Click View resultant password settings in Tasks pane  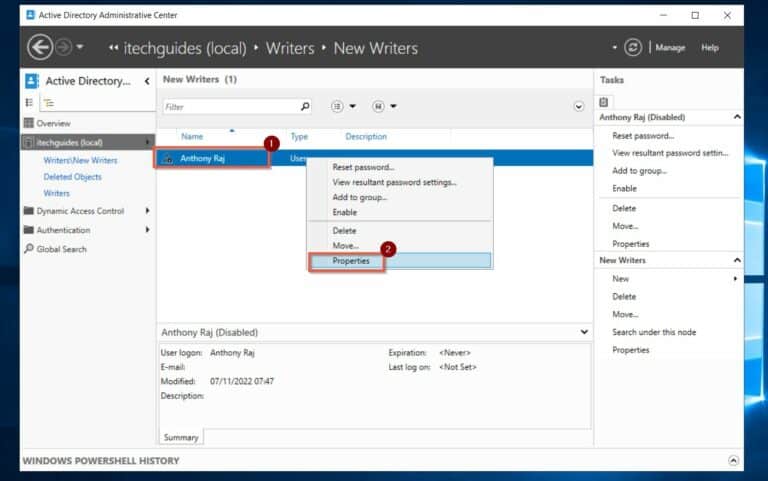(670, 153)
